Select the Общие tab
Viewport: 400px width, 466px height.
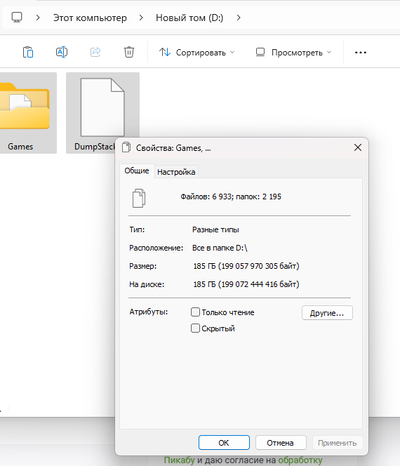coord(137,171)
